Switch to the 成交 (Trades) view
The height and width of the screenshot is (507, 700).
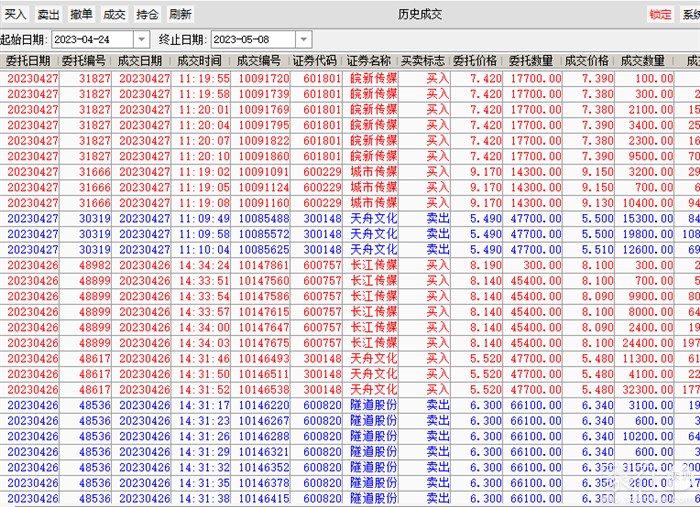(115, 14)
